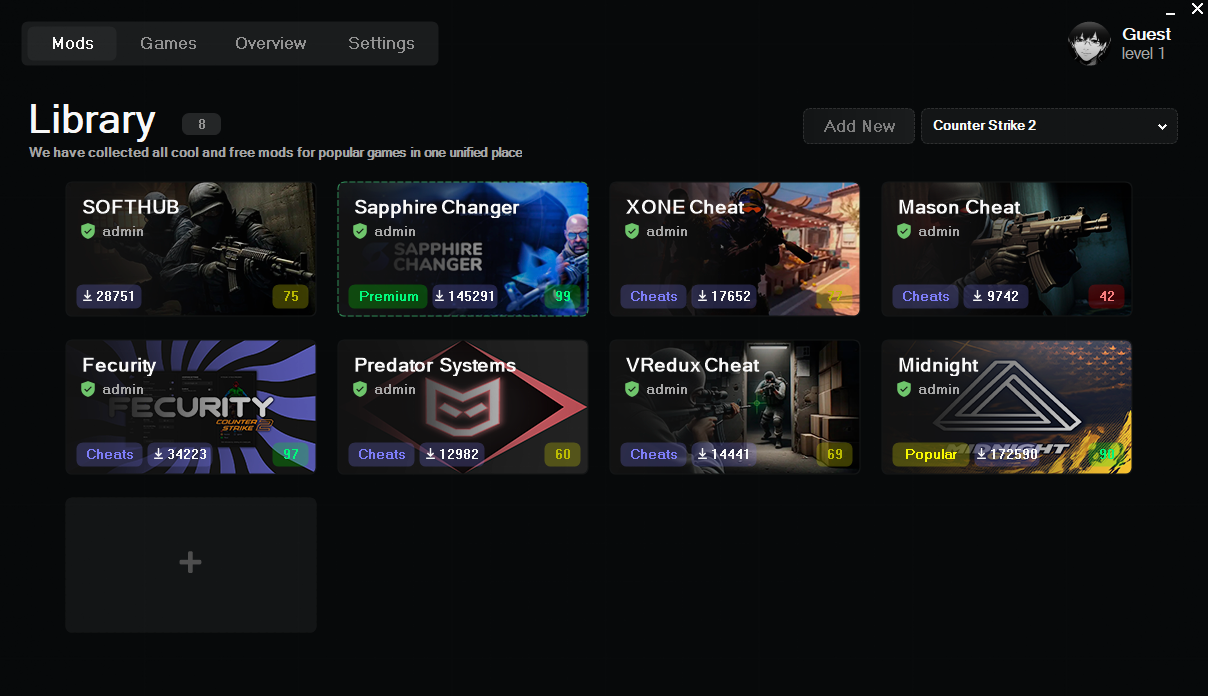This screenshot has height=696, width=1208.
Task: Click the 97 rating badge on Fecurity
Action: pos(291,454)
